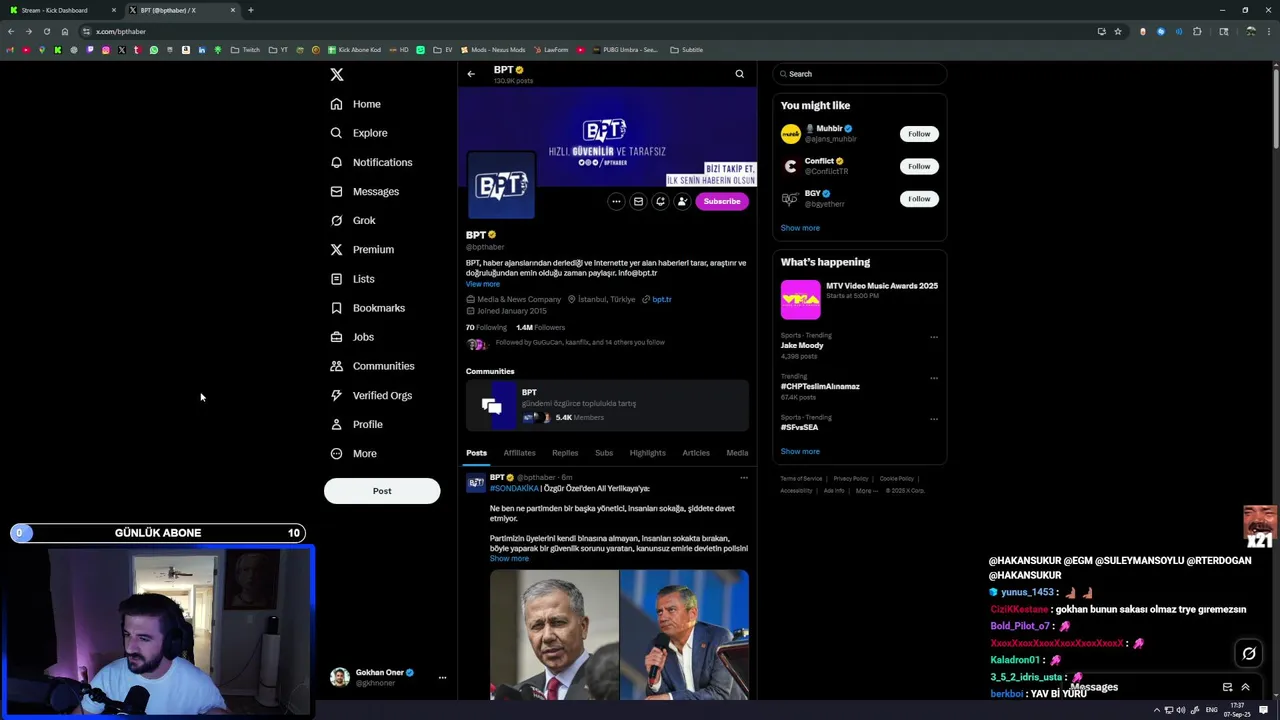Open Gokhan Oner account menu dots
The image size is (1280, 720).
tap(442, 677)
